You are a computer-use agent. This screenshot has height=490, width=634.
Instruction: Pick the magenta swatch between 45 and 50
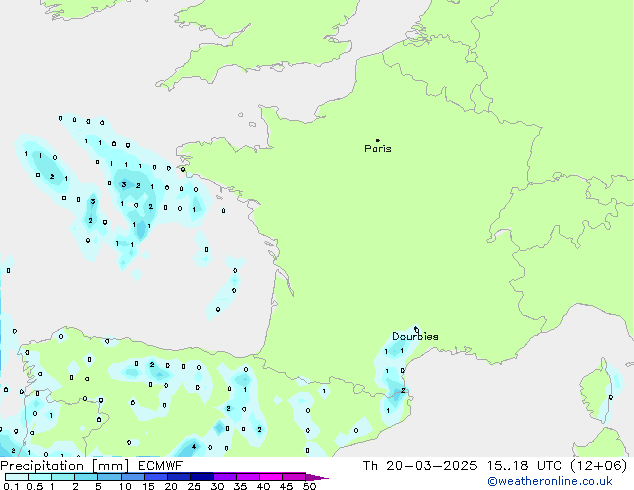pyautogui.click(x=294, y=477)
